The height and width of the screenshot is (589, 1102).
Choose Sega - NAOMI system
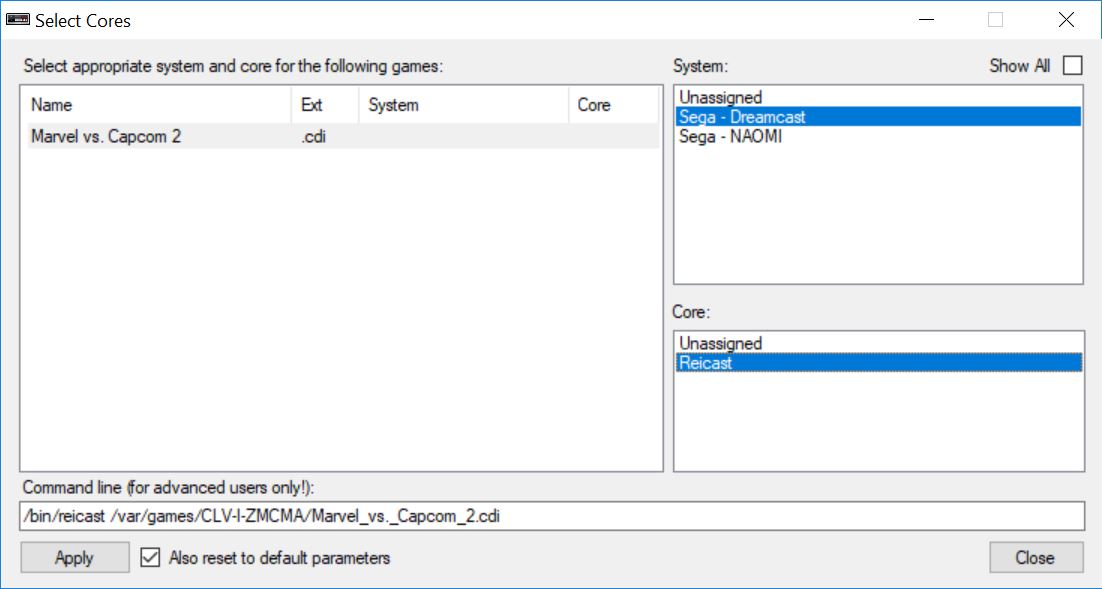pos(878,136)
